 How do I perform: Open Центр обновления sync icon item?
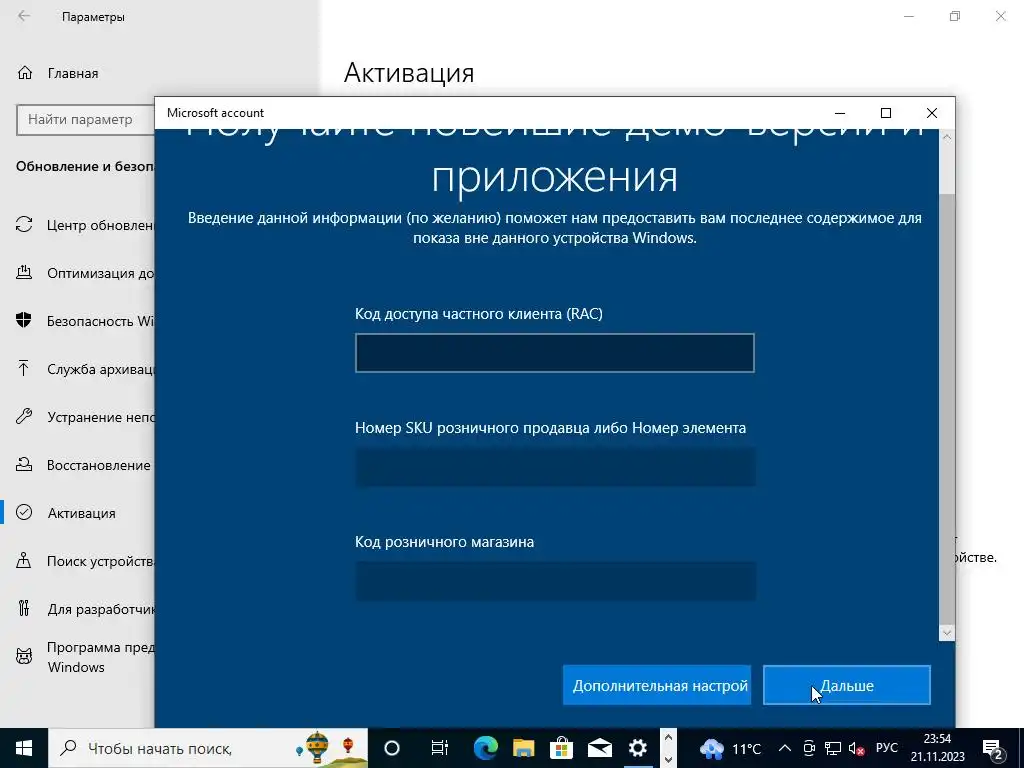click(24, 225)
